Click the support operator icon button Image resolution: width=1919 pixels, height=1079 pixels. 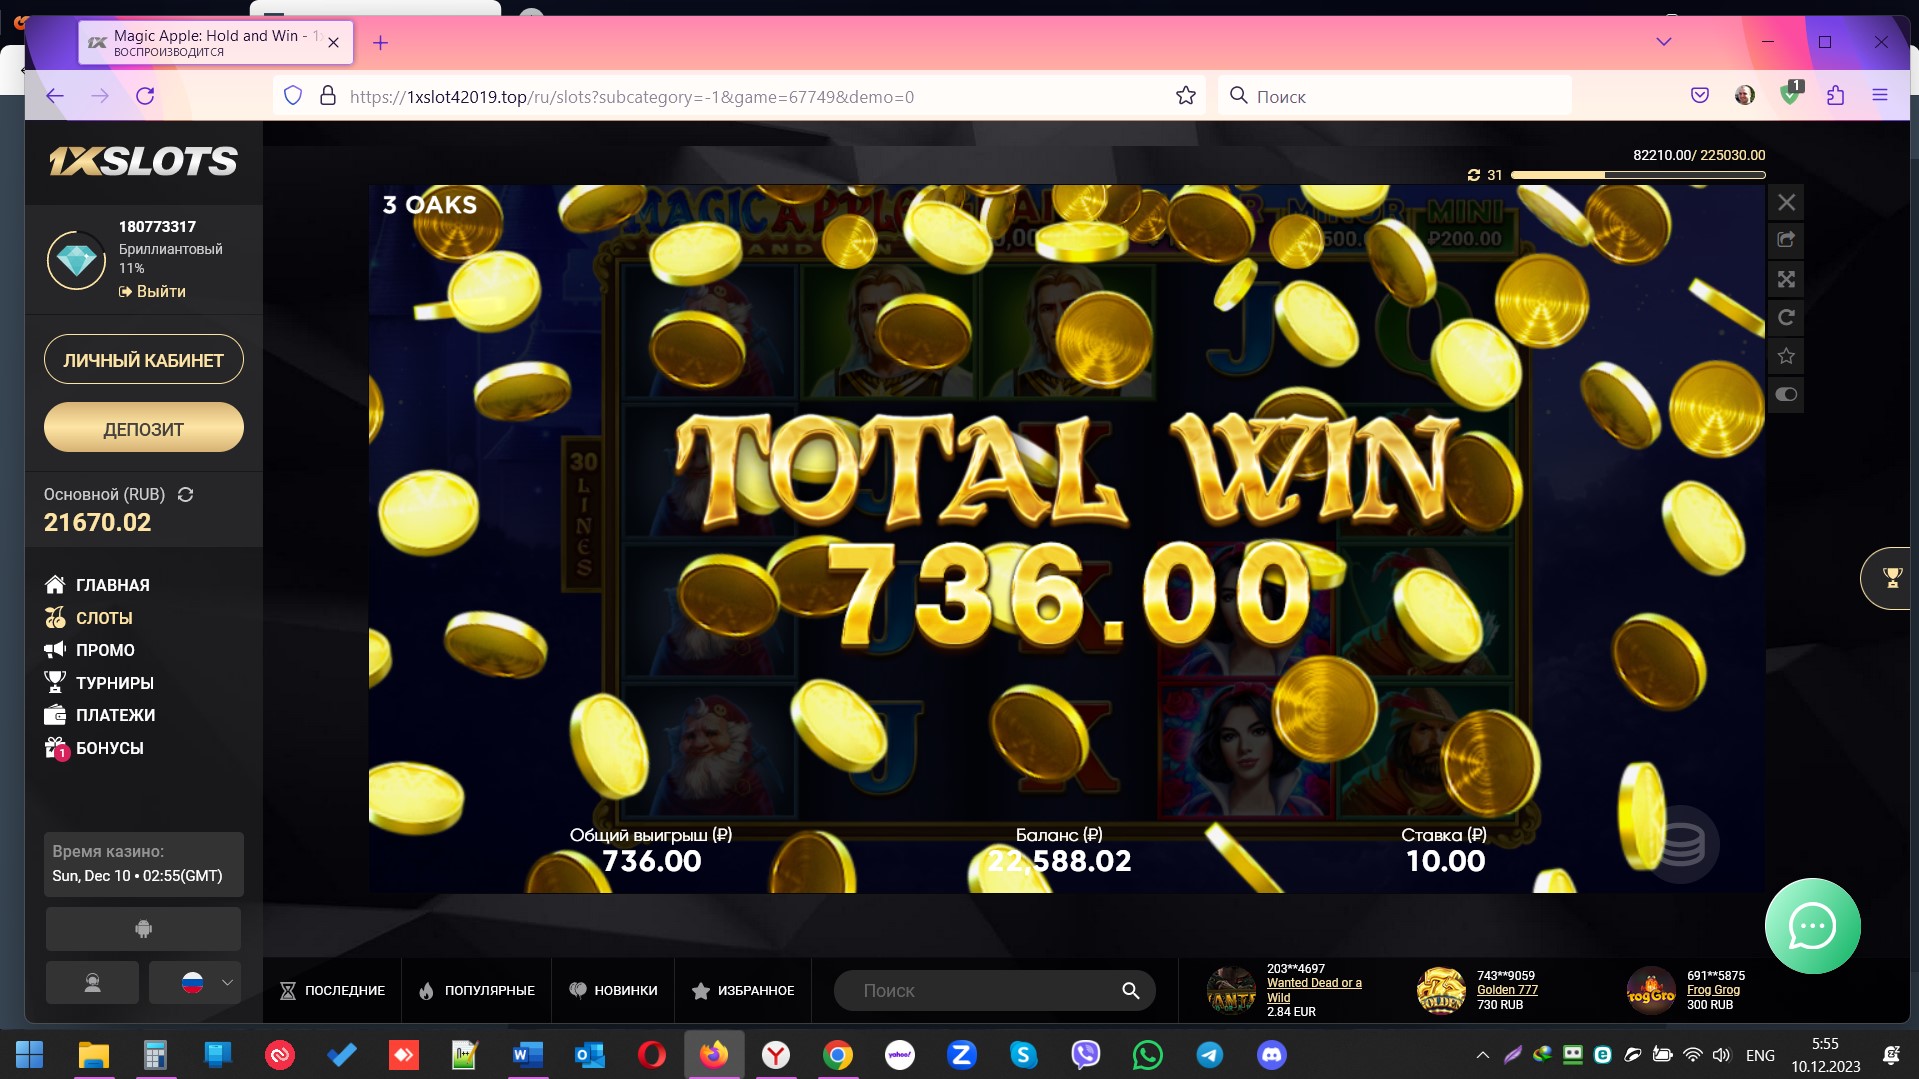(92, 983)
